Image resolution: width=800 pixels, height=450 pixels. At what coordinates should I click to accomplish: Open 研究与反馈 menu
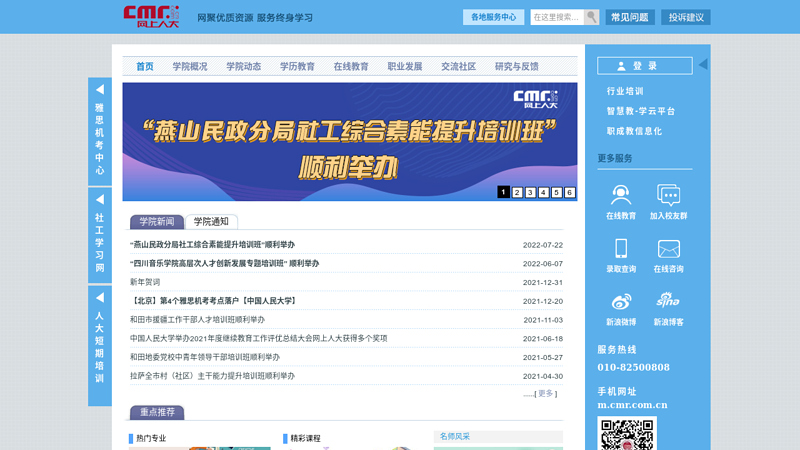click(x=517, y=66)
